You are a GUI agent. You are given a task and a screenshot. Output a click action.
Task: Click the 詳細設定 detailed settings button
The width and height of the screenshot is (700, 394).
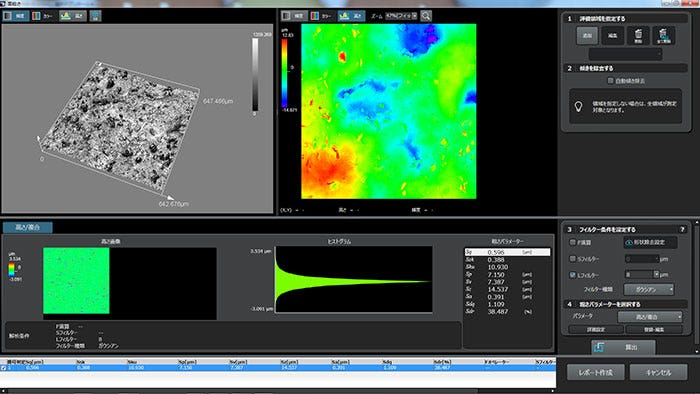596,330
